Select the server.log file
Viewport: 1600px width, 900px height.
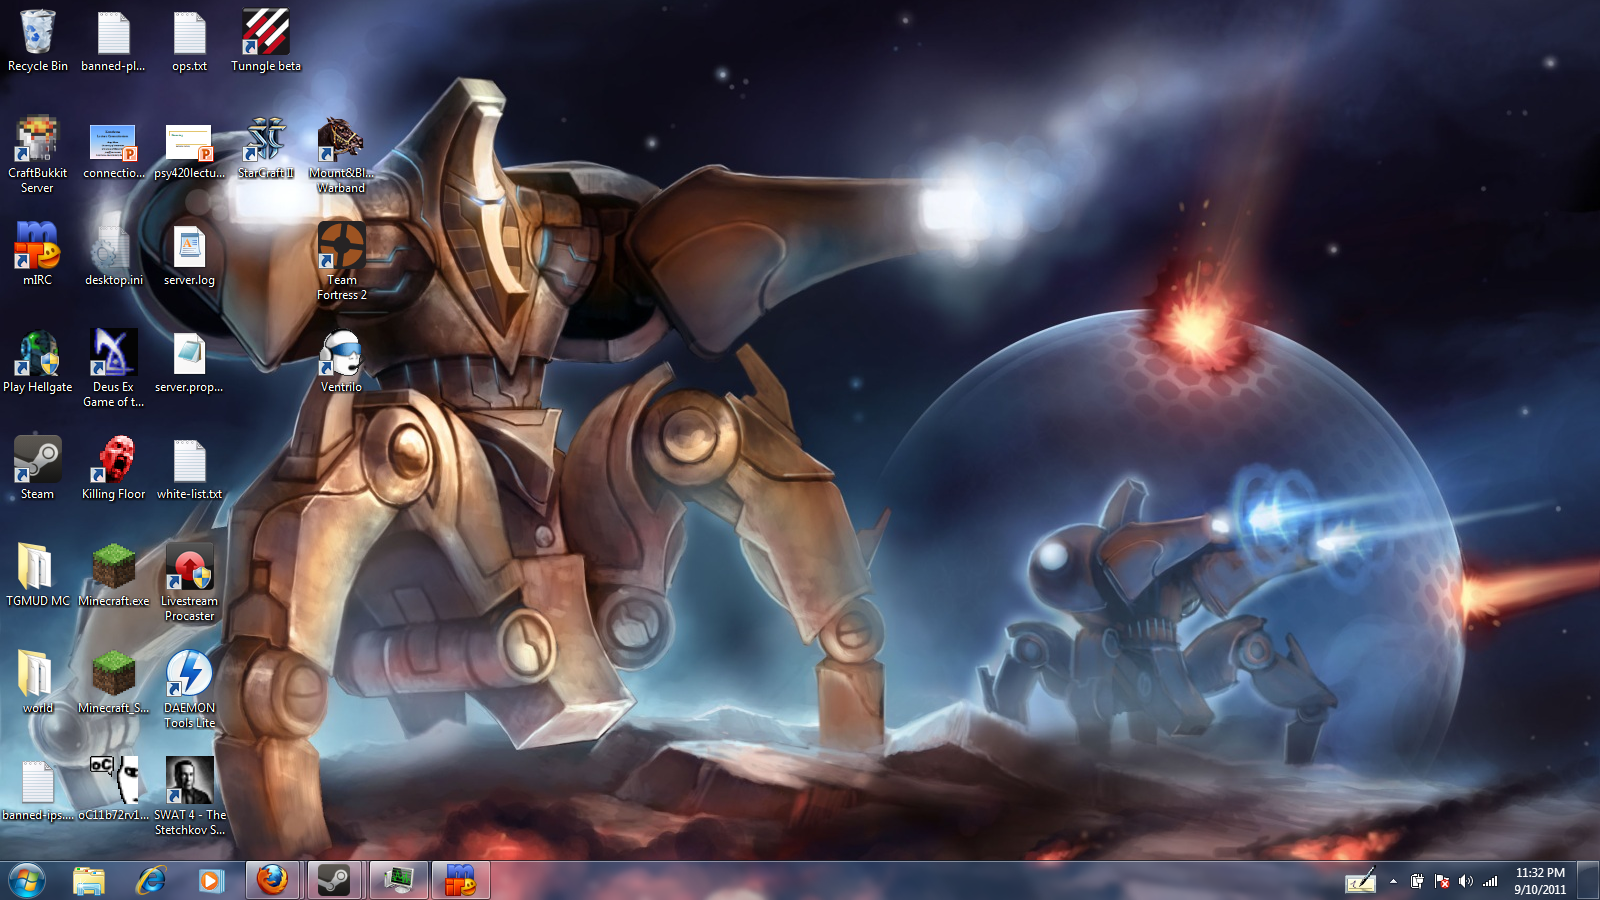189,248
